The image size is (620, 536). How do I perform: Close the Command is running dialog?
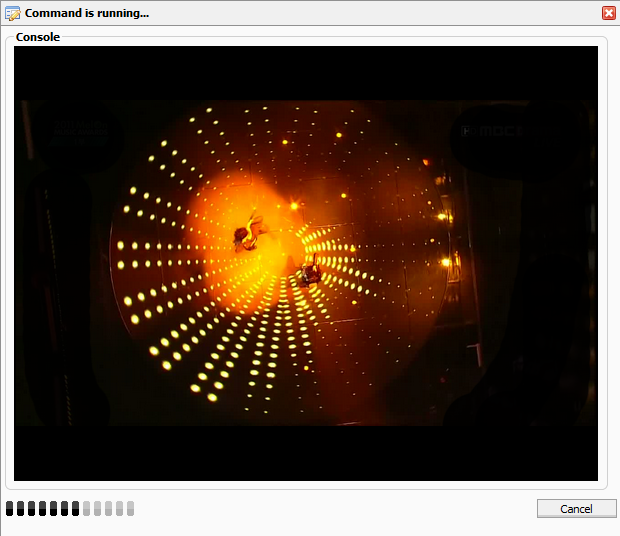pyautogui.click(x=608, y=13)
